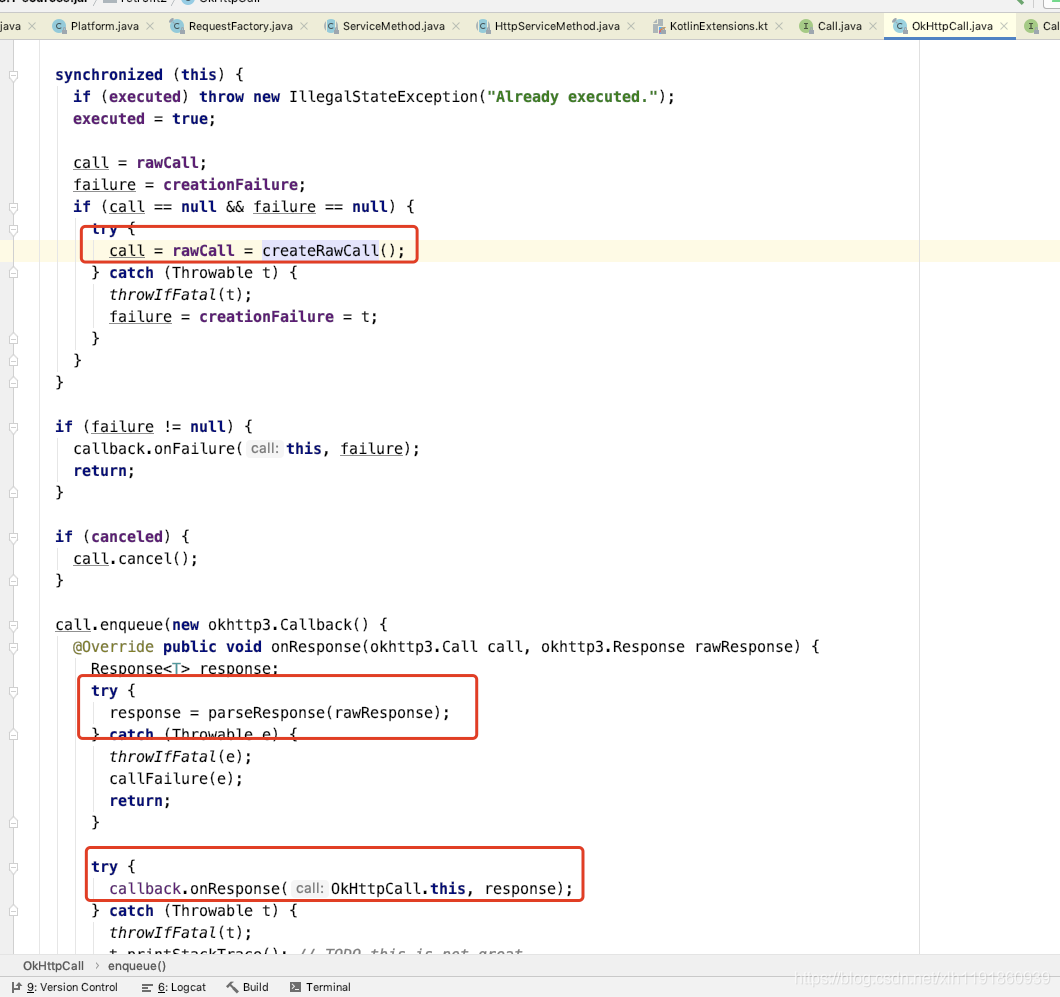Fold the catch (Throwable t) block after createRawCall
This screenshot has height=997, width=1060.
coord(14,274)
